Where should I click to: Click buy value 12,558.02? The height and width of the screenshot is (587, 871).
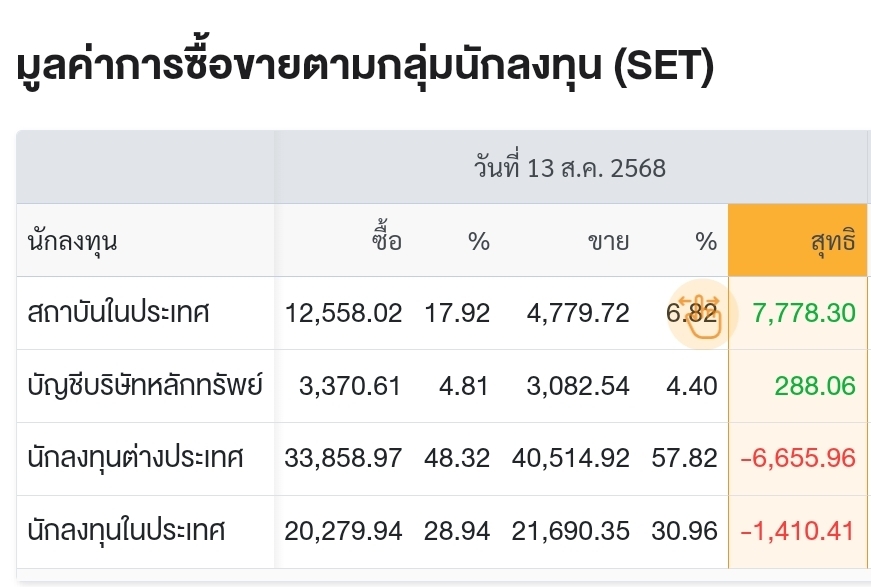click(343, 313)
